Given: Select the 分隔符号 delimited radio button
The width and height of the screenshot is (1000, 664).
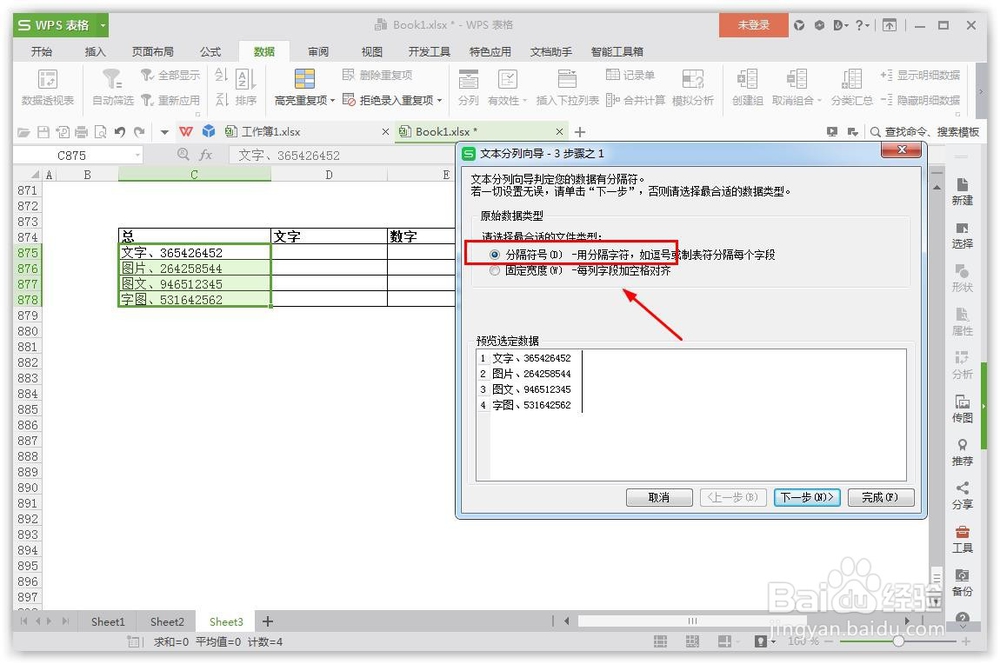Looking at the screenshot, I should point(494,253).
